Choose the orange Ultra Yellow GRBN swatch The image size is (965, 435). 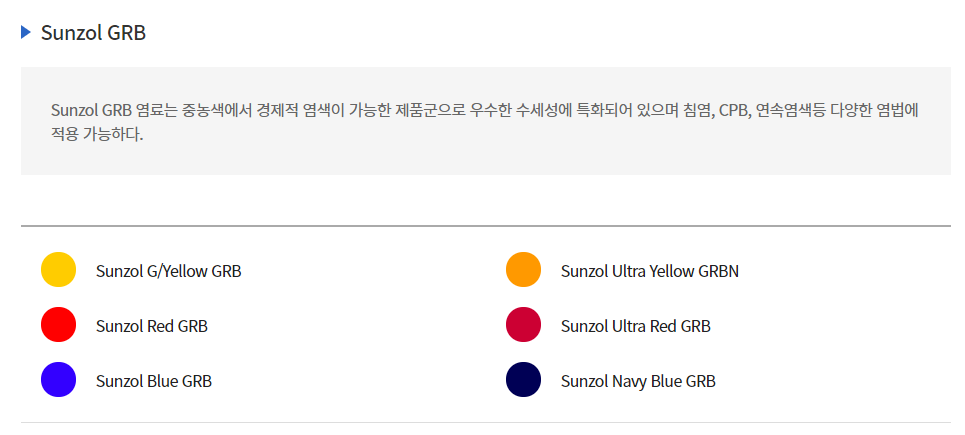click(523, 269)
